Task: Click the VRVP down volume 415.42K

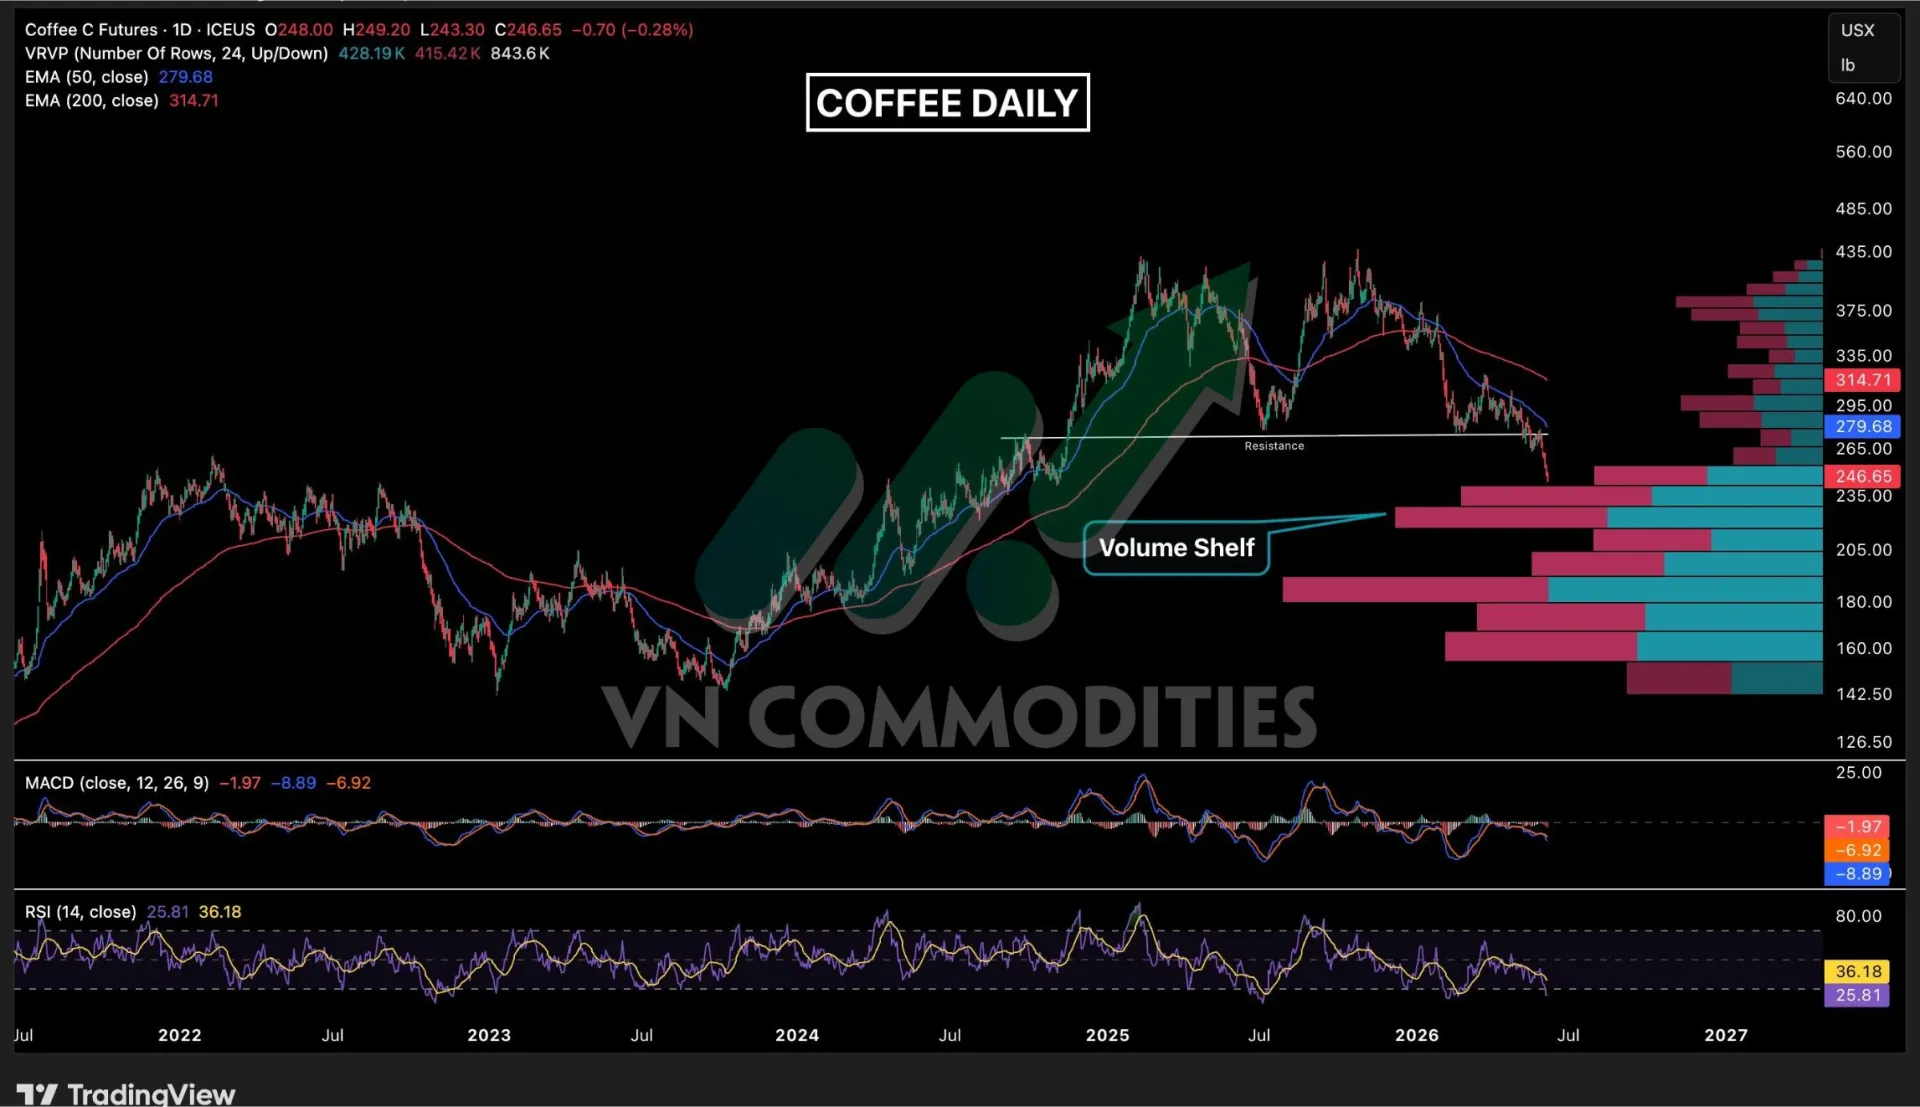Action: click(447, 53)
